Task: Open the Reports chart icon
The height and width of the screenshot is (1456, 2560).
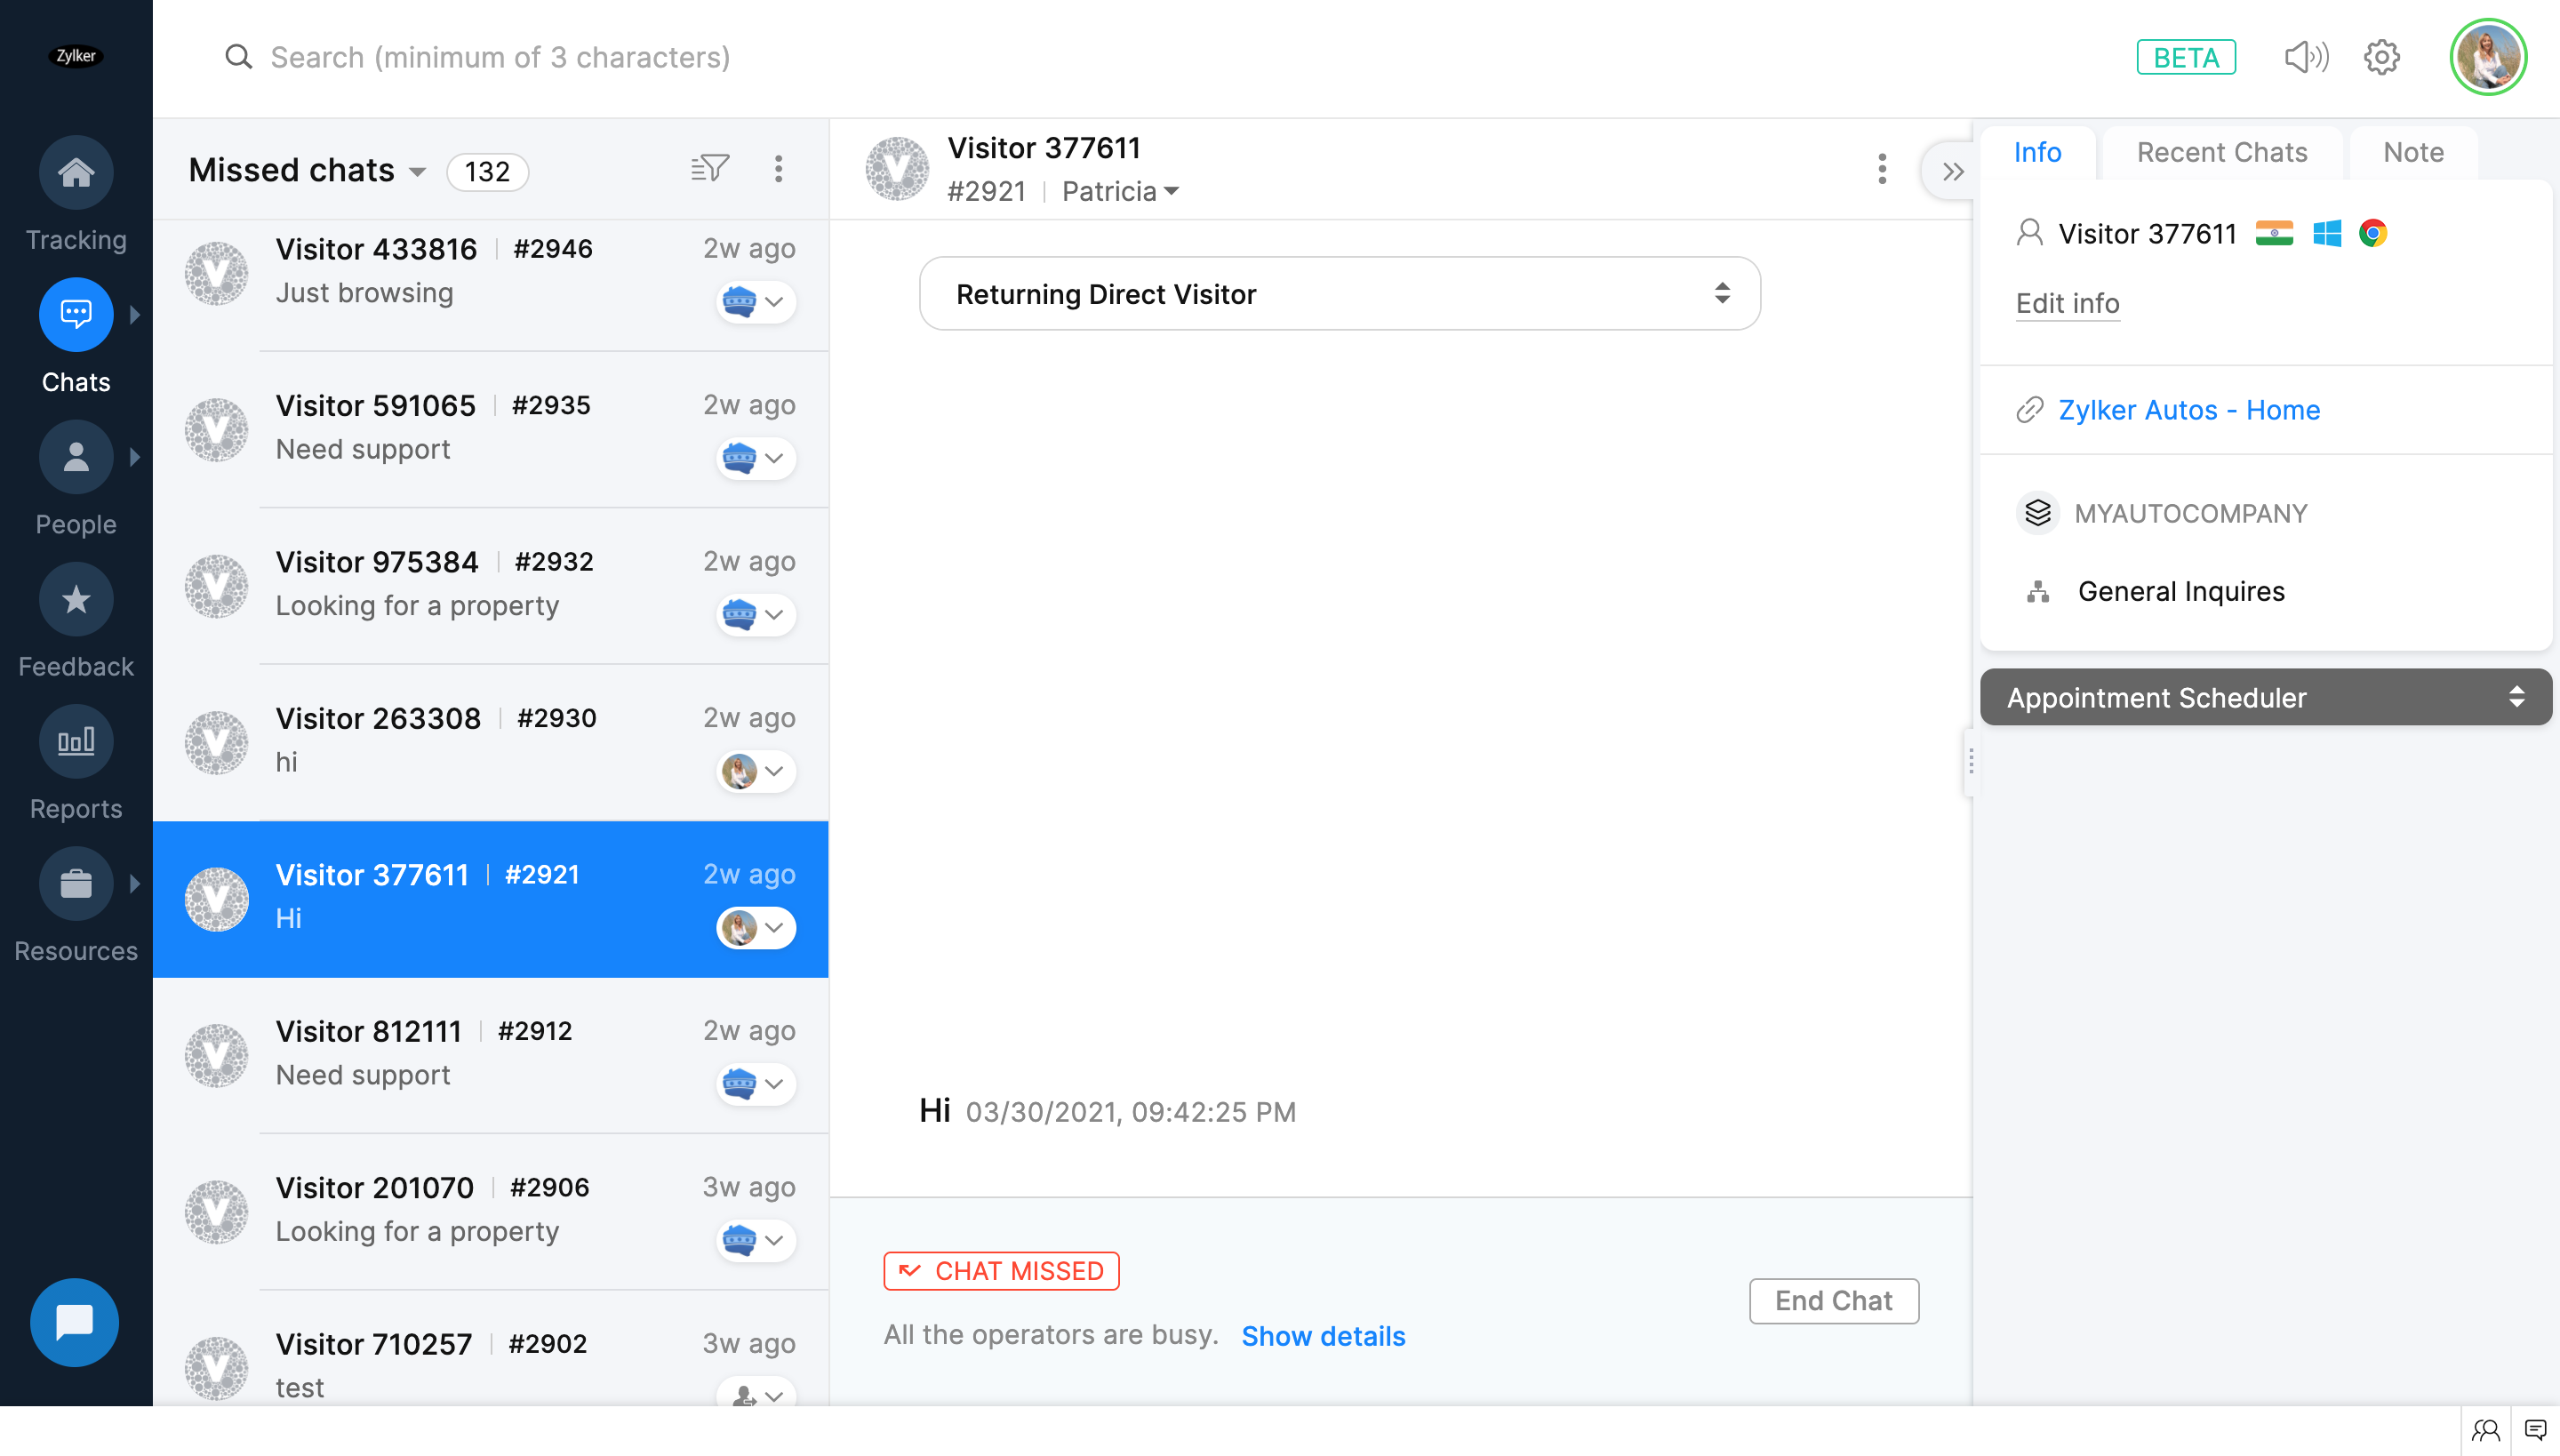Action: [x=76, y=742]
